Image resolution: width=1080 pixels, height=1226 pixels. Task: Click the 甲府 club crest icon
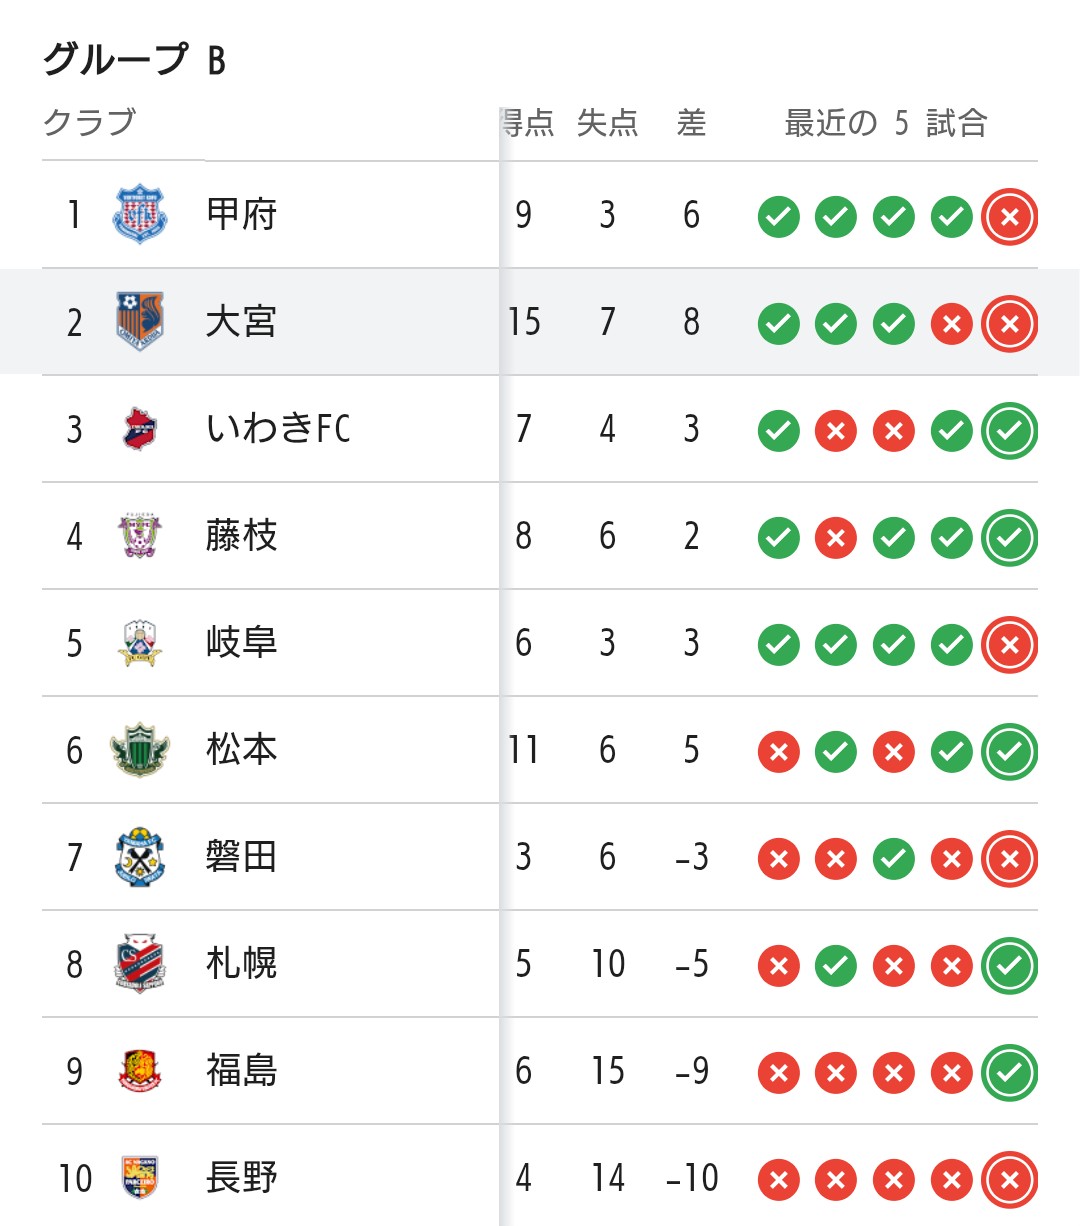139,214
